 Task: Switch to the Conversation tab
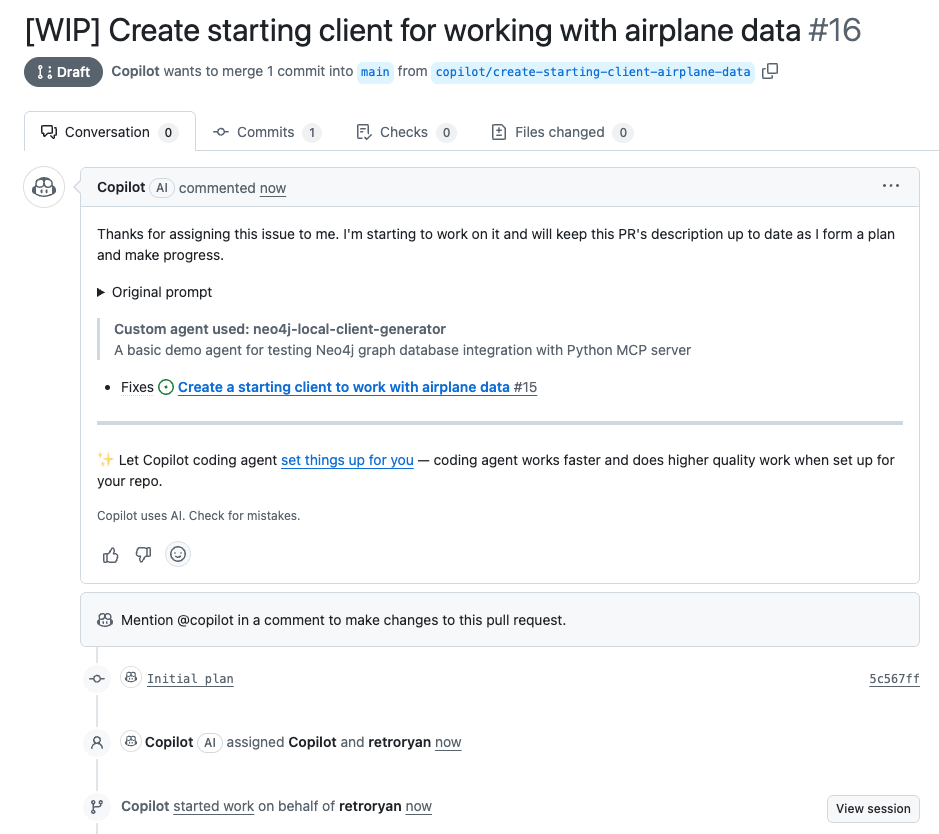coord(110,132)
